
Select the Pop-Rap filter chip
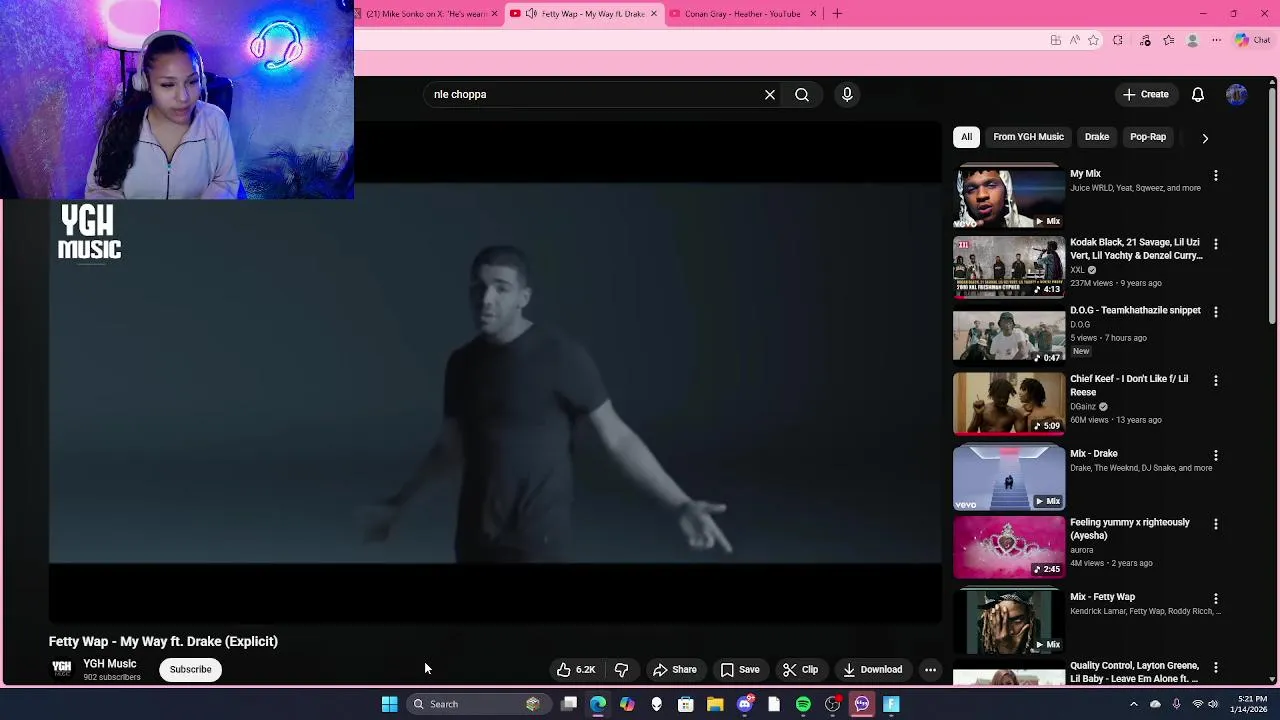1148,137
